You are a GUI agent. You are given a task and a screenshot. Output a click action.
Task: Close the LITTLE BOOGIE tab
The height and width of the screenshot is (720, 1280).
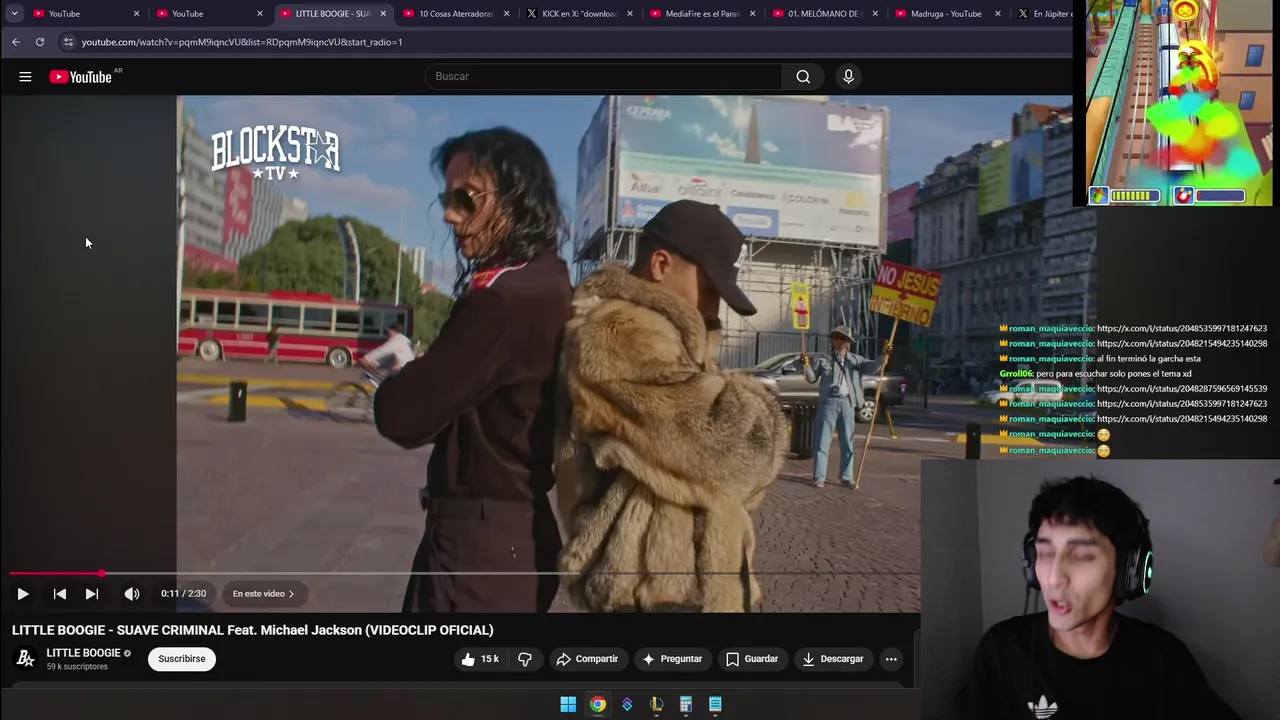coord(383,14)
